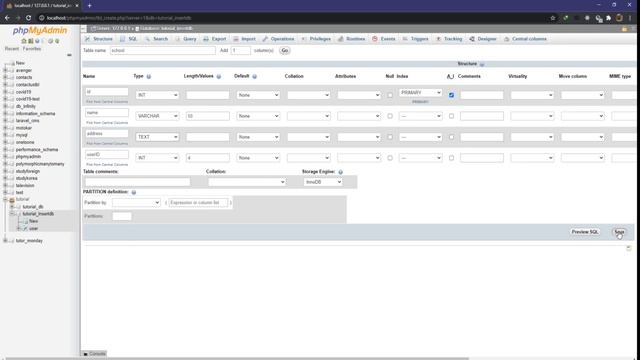
Task: Click the Table name field containing school
Action: [162, 51]
